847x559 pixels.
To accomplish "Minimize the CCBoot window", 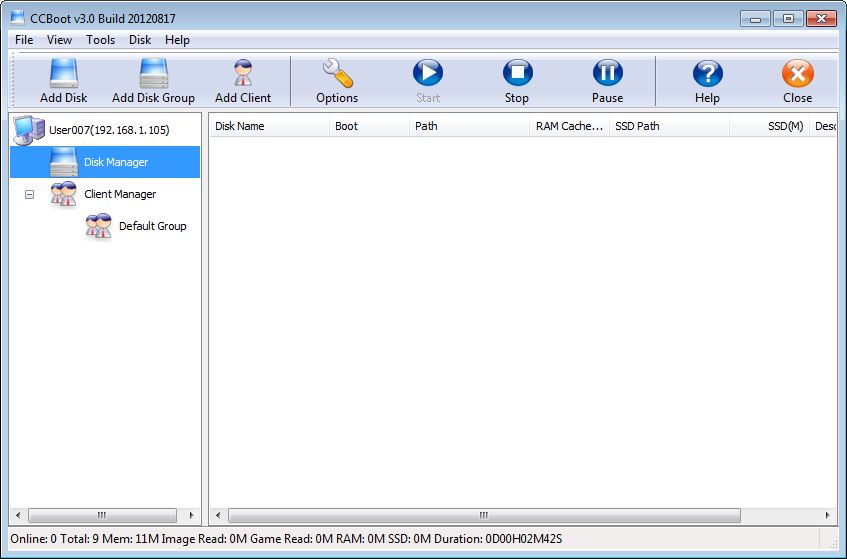I will click(756, 19).
